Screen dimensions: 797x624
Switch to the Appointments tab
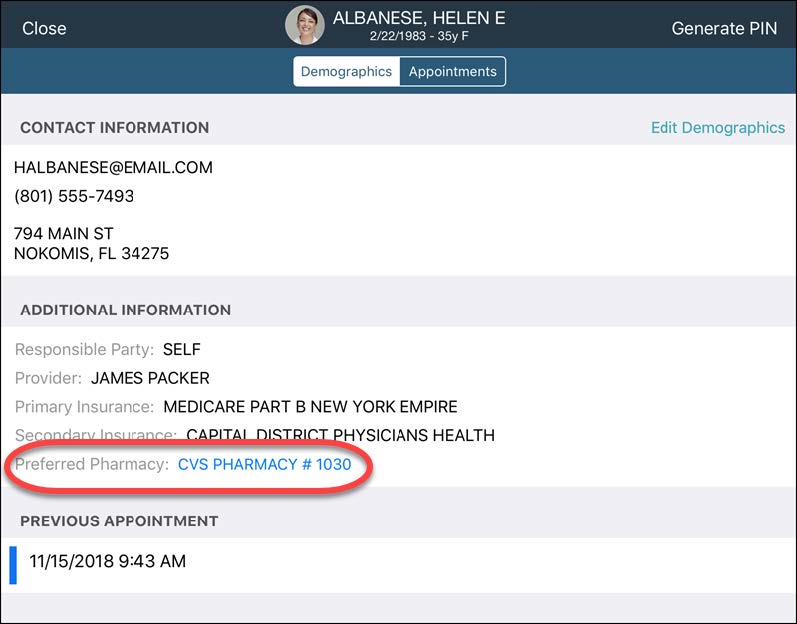pyautogui.click(x=452, y=72)
